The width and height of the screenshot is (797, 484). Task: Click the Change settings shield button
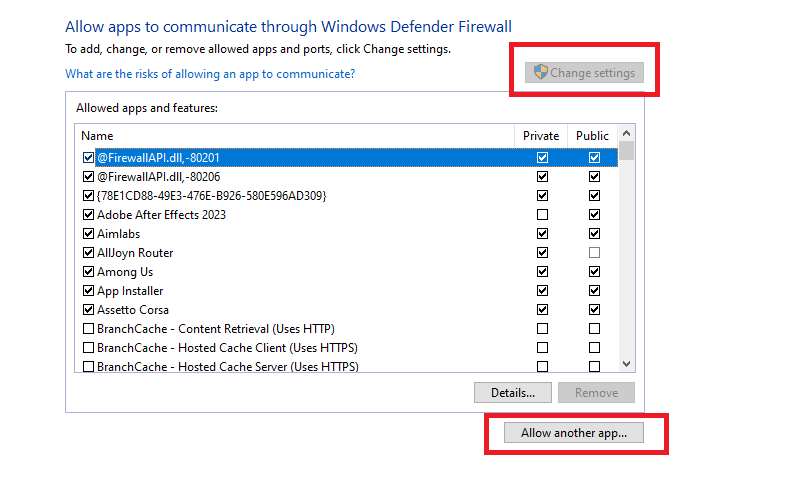point(584,73)
